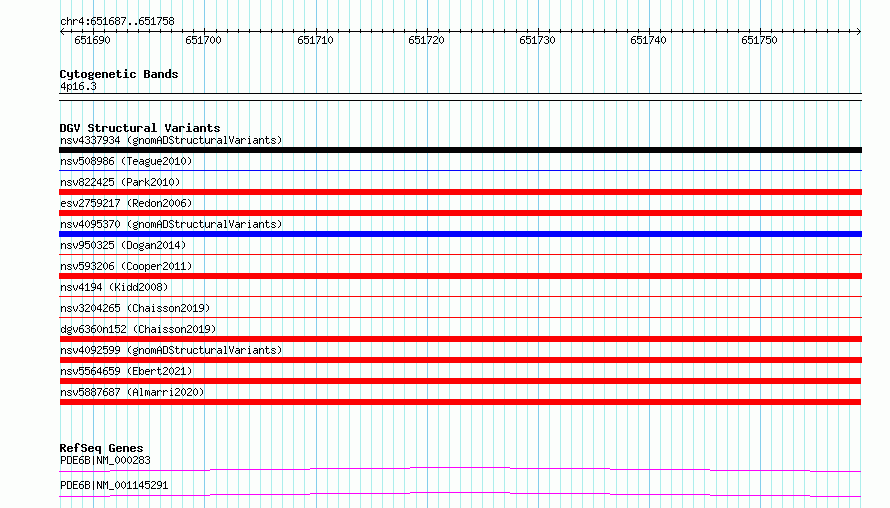The height and width of the screenshot is (508, 890).
Task: Click the thick blue bar of nsv4095370
Action: click(x=460, y=234)
